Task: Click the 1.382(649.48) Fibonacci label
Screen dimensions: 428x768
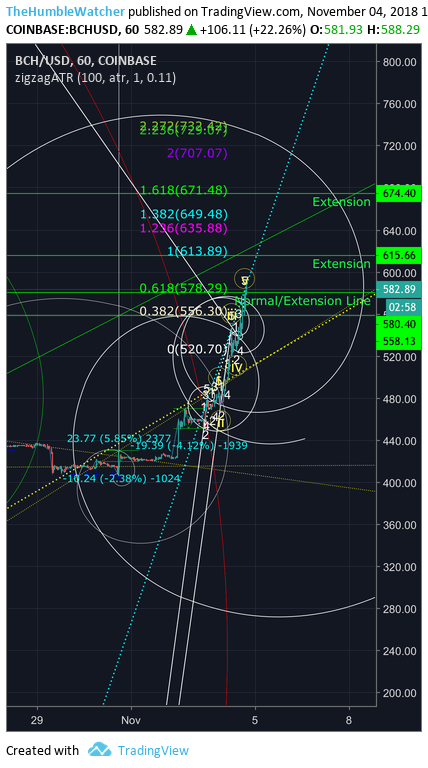Action: click(x=184, y=214)
